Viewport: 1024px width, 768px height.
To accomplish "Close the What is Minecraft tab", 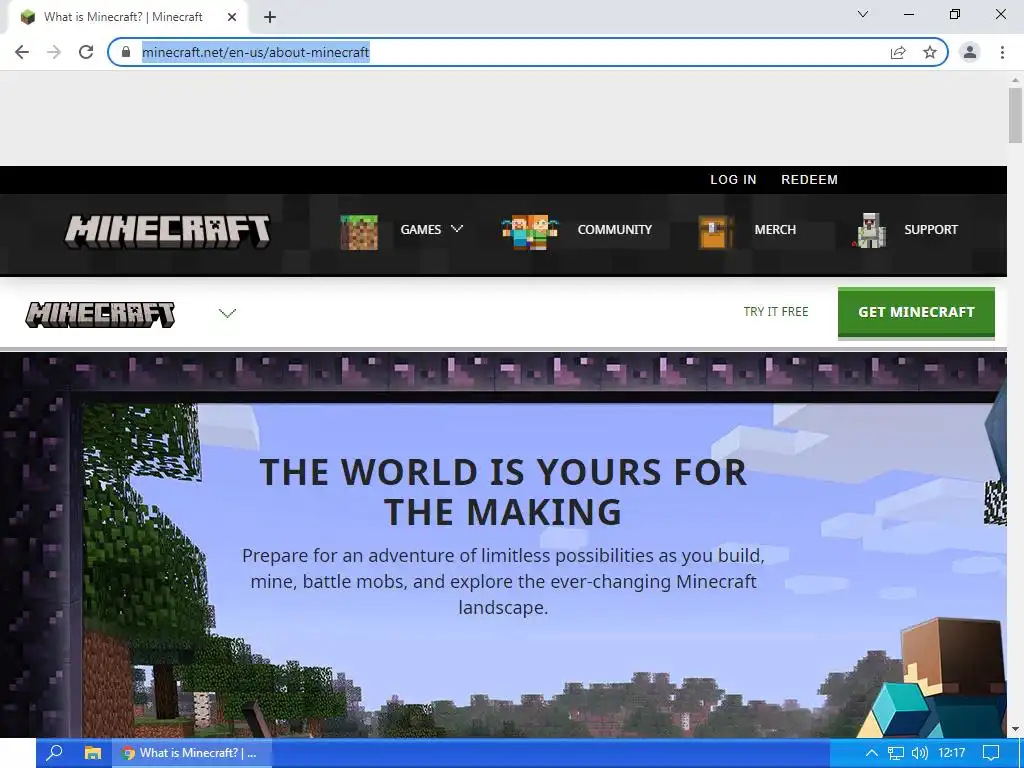I will click(232, 18).
